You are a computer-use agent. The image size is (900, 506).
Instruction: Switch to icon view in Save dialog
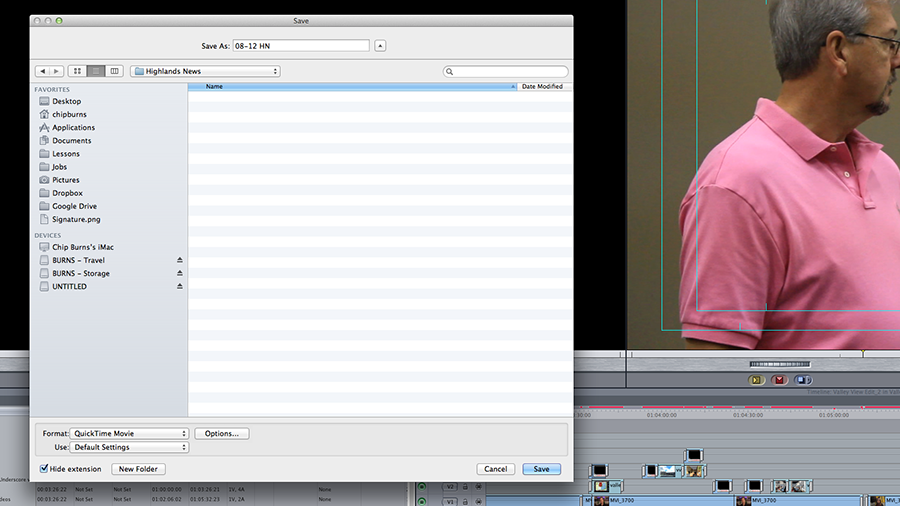pos(77,71)
